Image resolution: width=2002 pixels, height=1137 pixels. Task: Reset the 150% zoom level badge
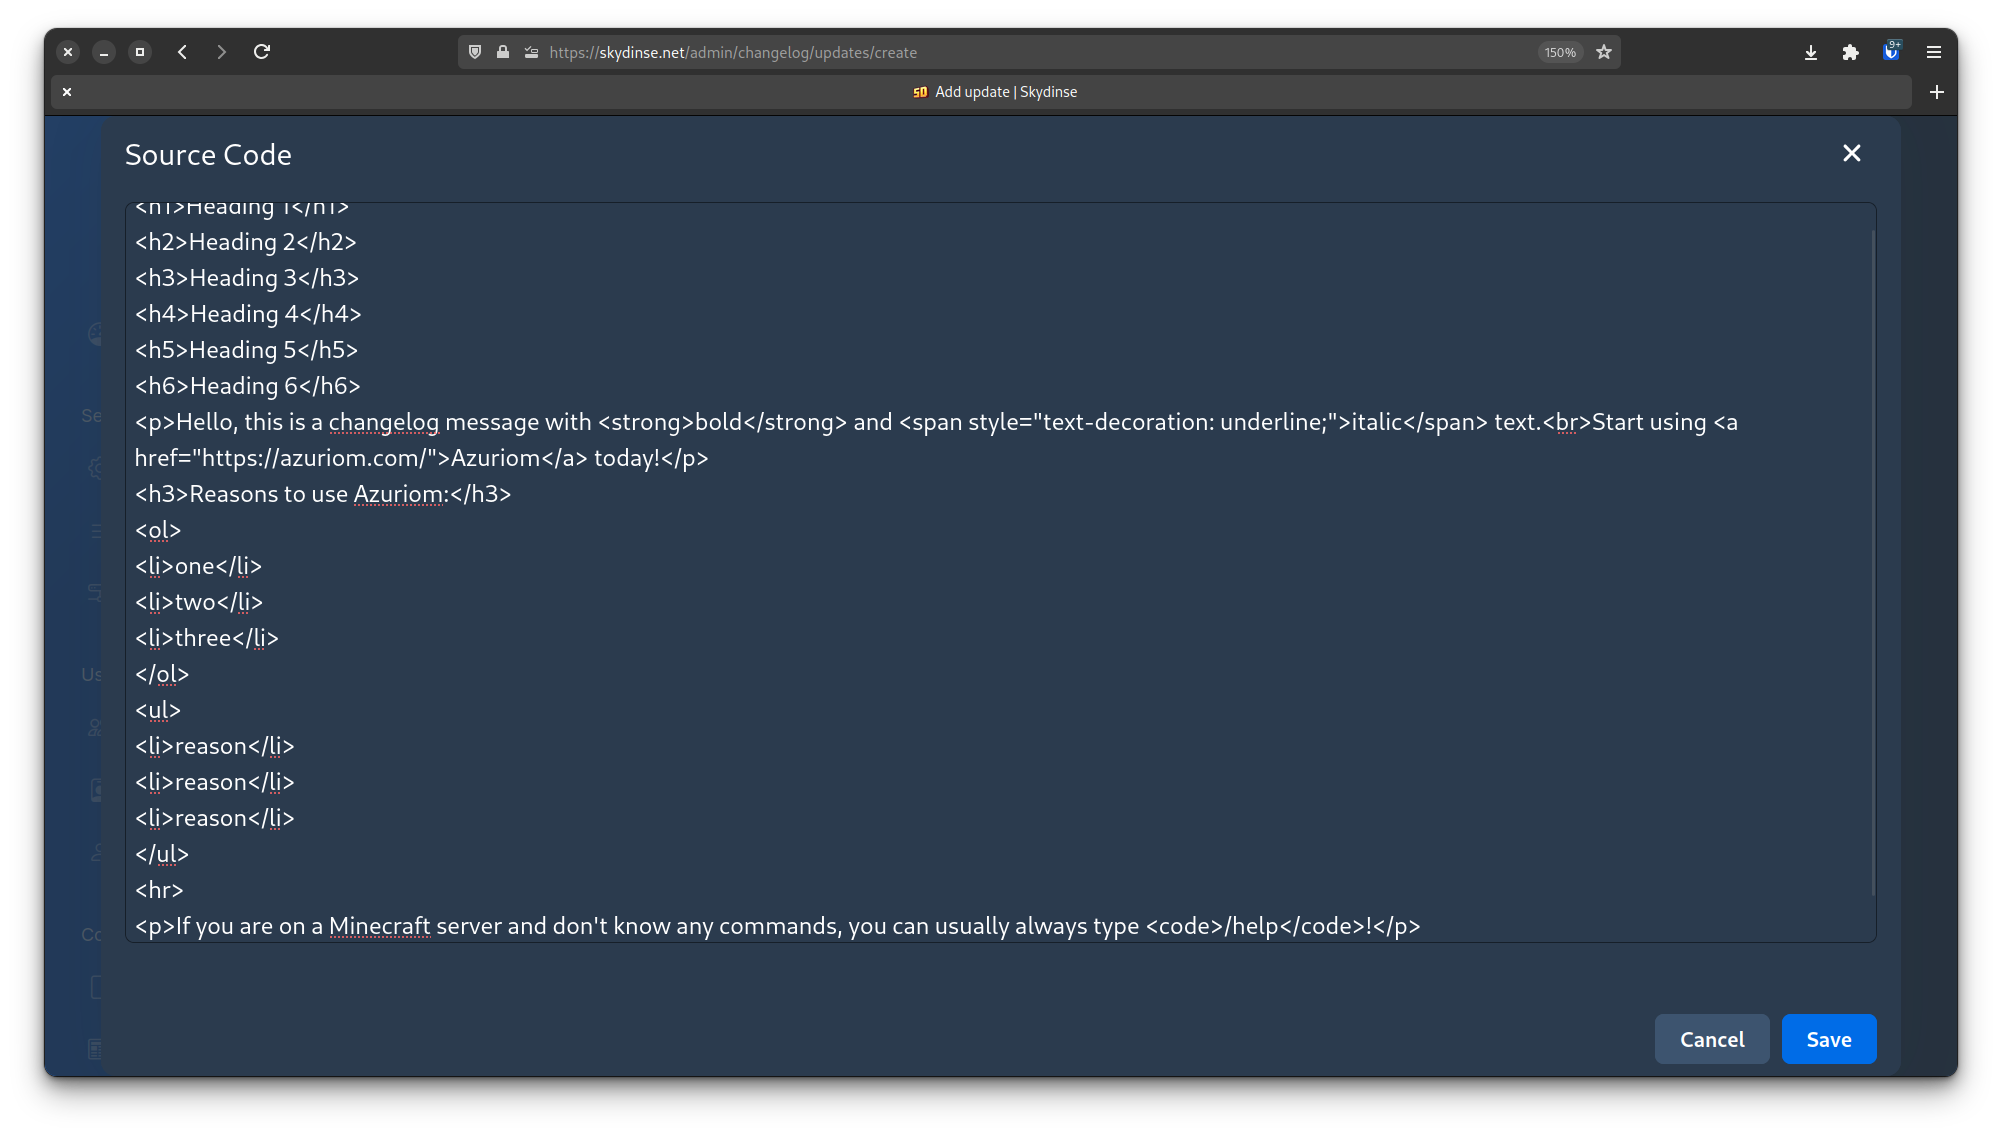click(1559, 52)
